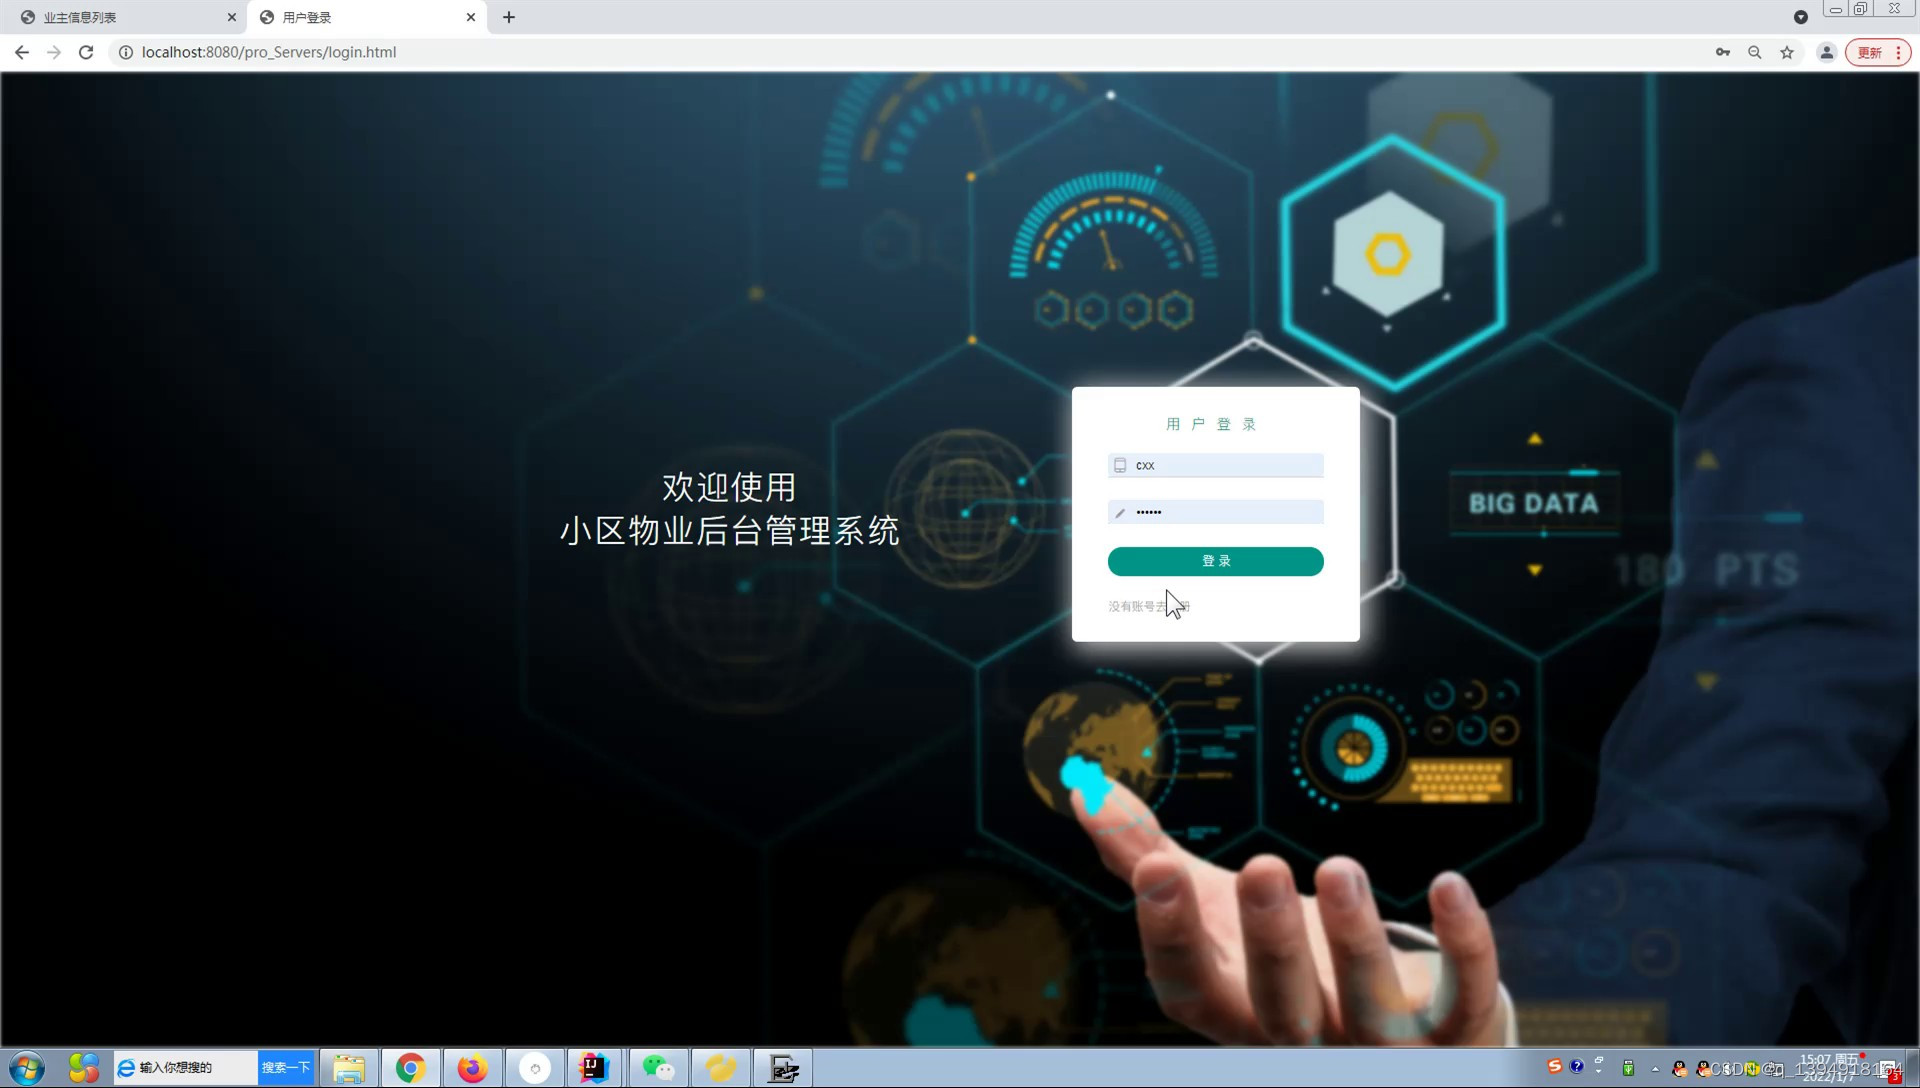1920x1088 pixels.
Task: Reload the current page
Action: pos(86,52)
